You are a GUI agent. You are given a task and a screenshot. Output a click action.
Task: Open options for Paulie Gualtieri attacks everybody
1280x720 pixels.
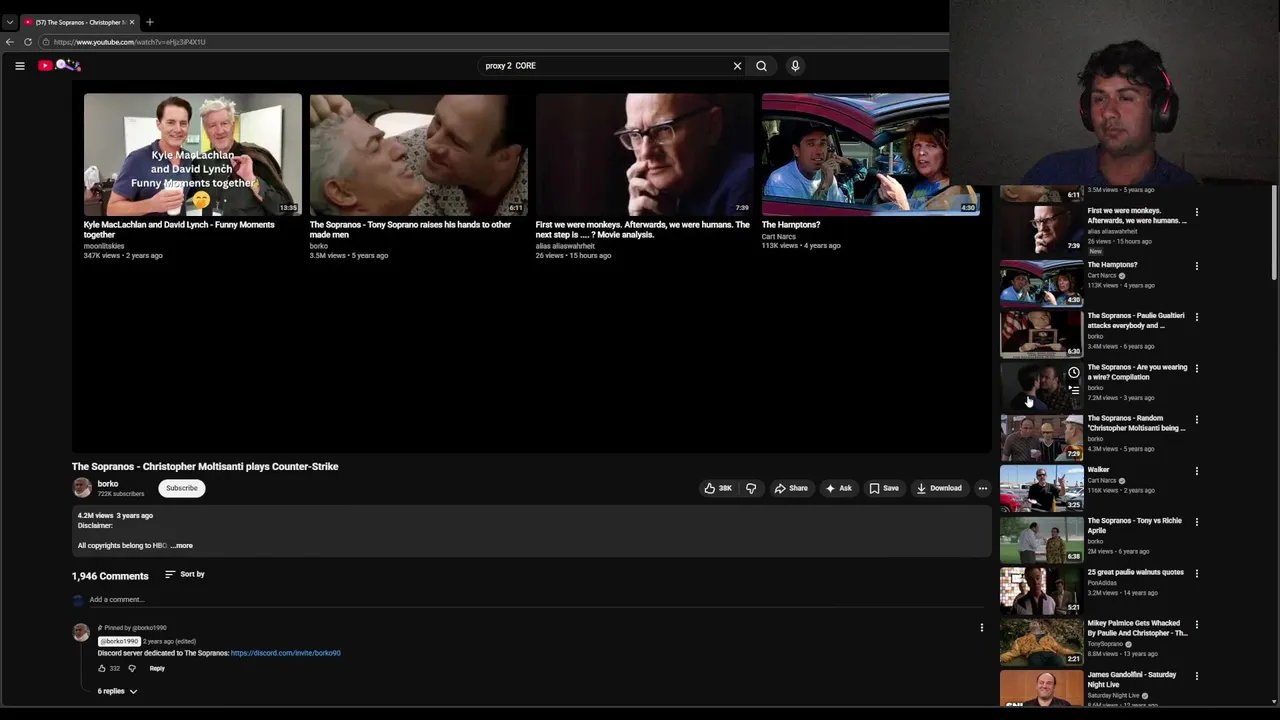(x=1197, y=317)
